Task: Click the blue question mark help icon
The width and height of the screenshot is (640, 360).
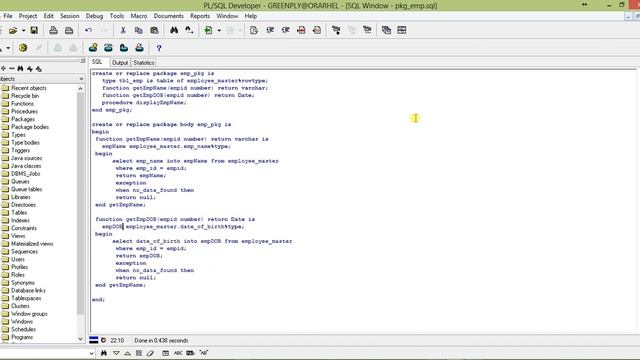Action: (159, 48)
